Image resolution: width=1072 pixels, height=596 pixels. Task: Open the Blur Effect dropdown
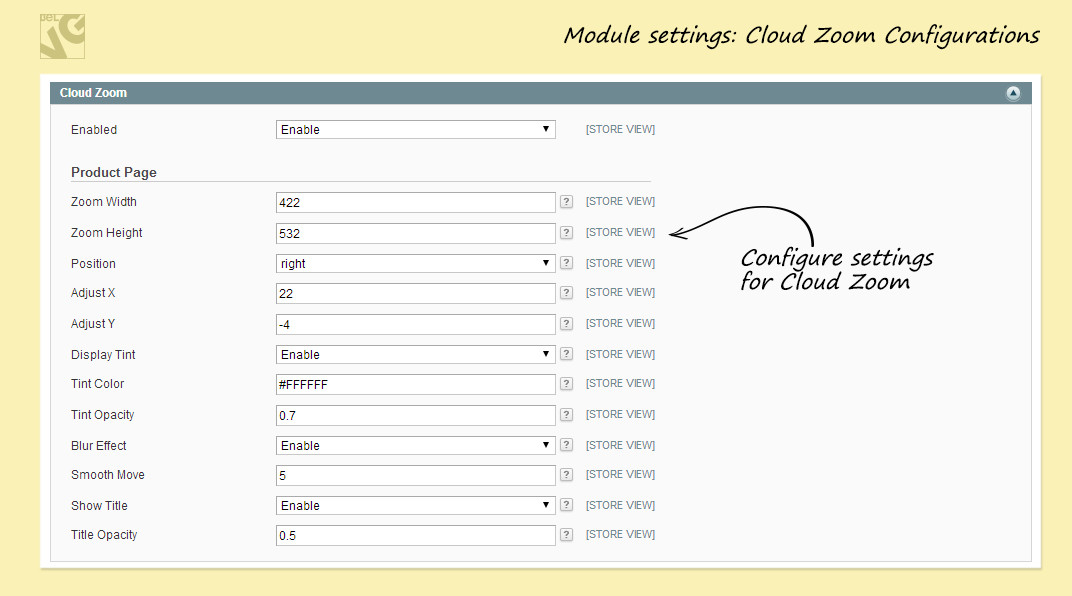point(415,446)
